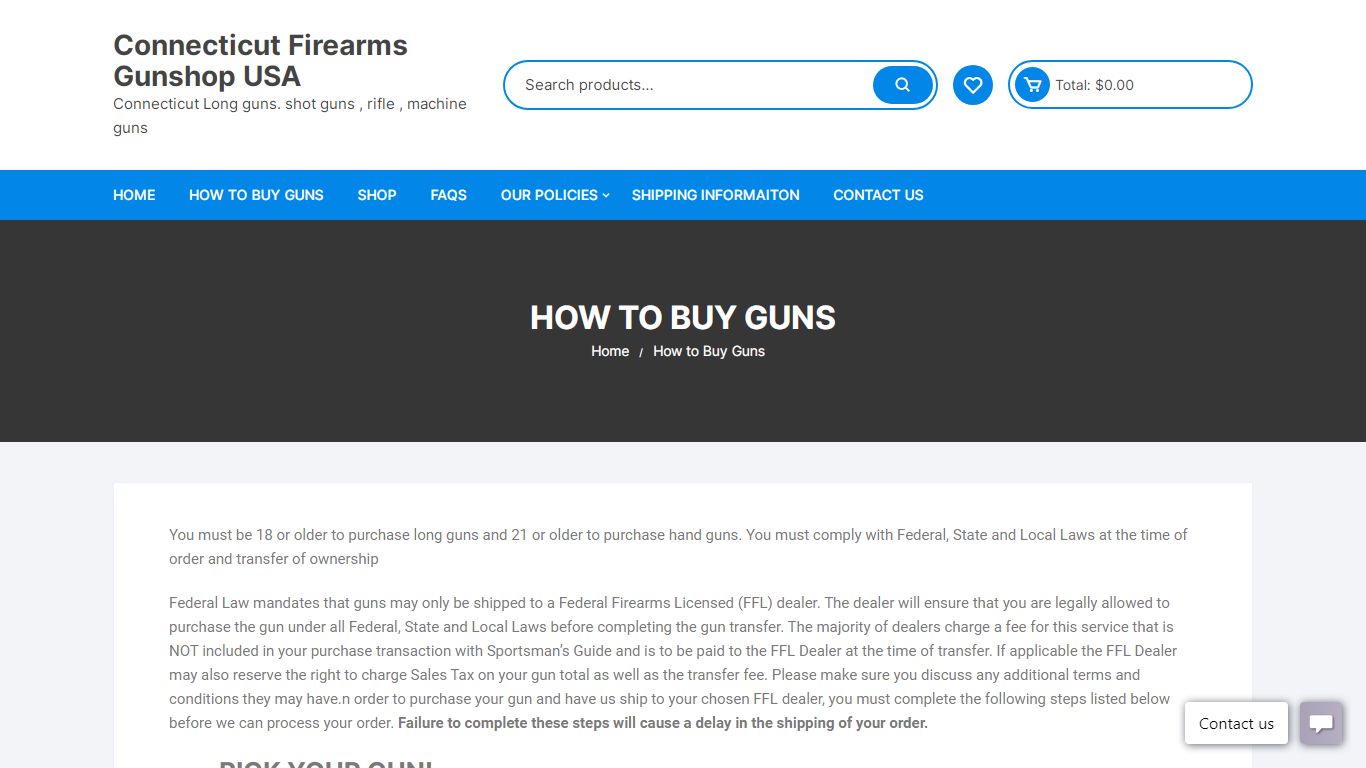Open the wishlist heart icon
Image resolution: width=1366 pixels, height=768 pixels.
[973, 85]
